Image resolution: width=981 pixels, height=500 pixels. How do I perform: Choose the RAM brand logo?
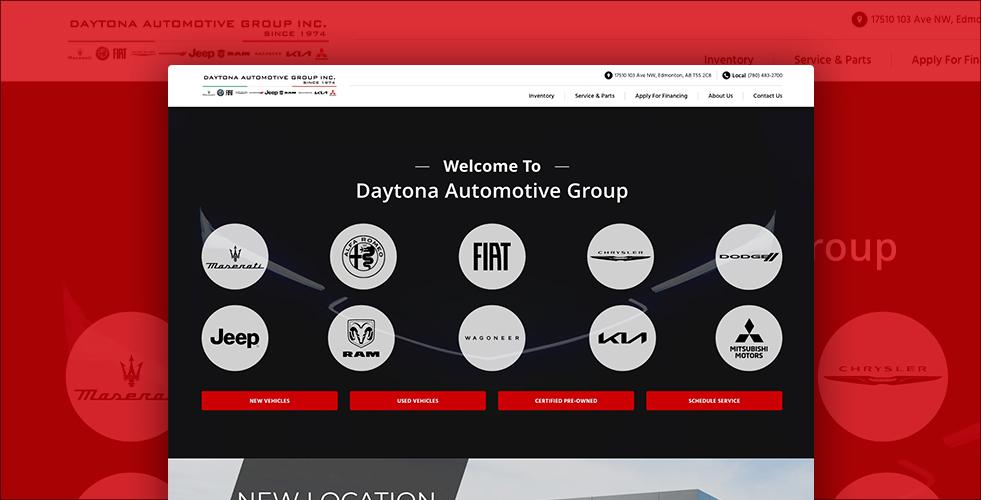pyautogui.click(x=362, y=338)
